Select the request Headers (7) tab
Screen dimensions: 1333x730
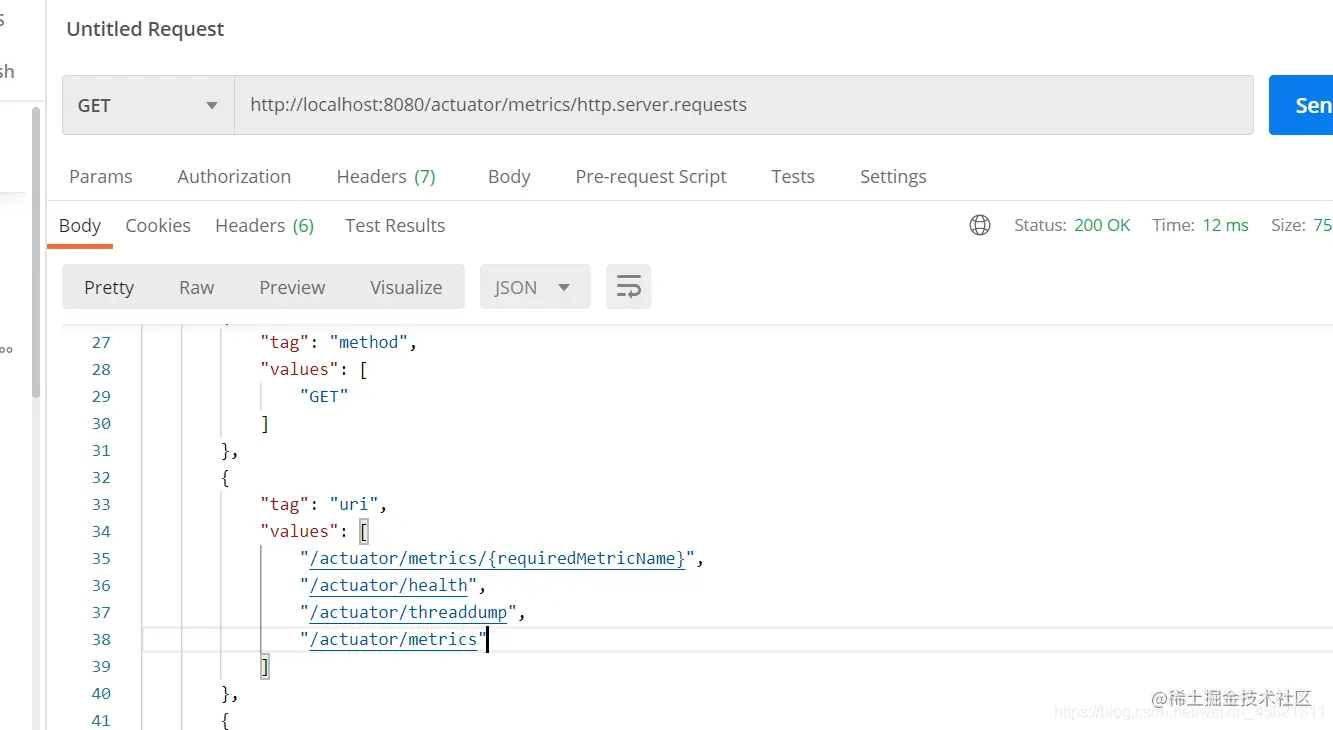(x=386, y=176)
